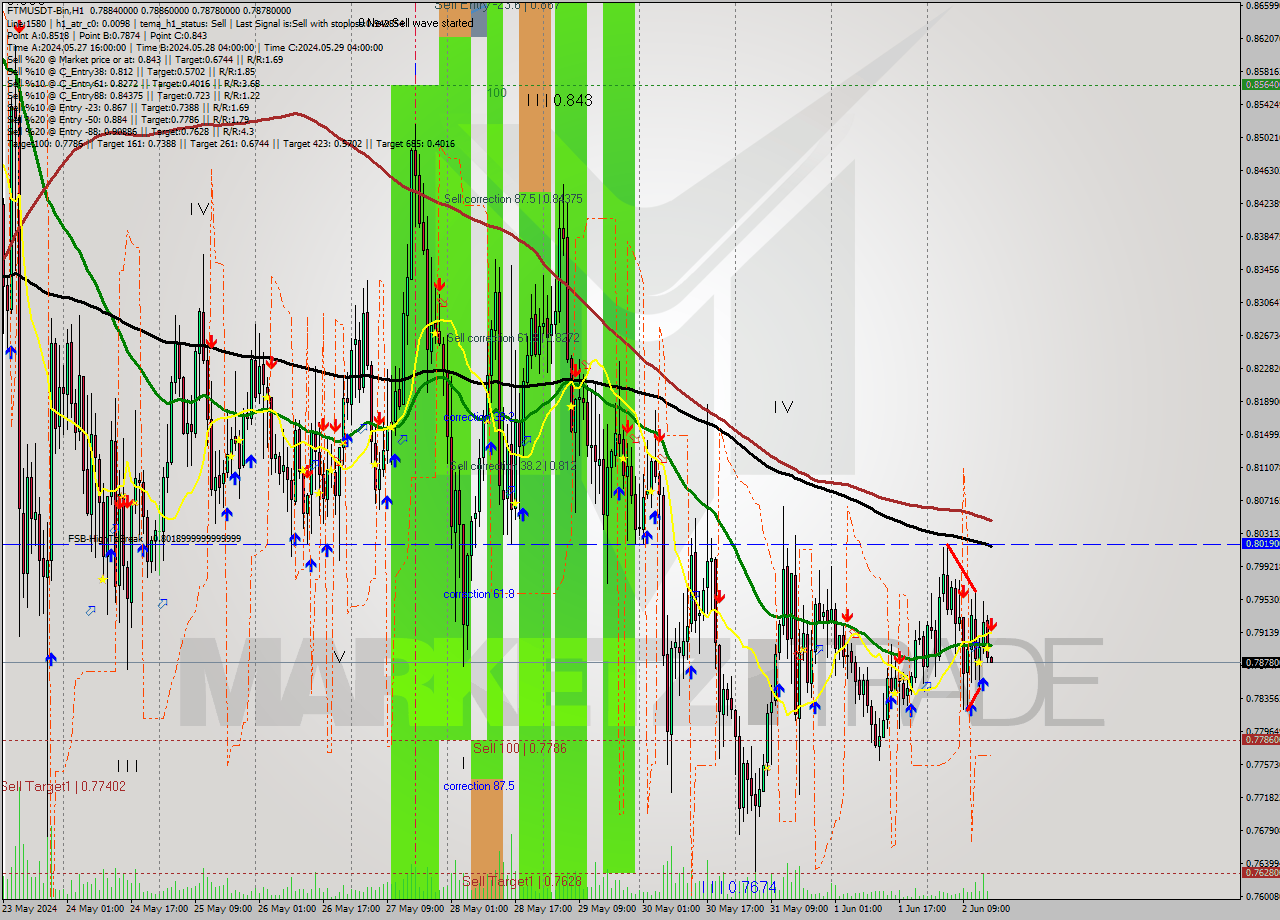Click the Sell correction 38.2 | 0.812 label
Viewport: 1280px width, 920px height.
[512, 466]
